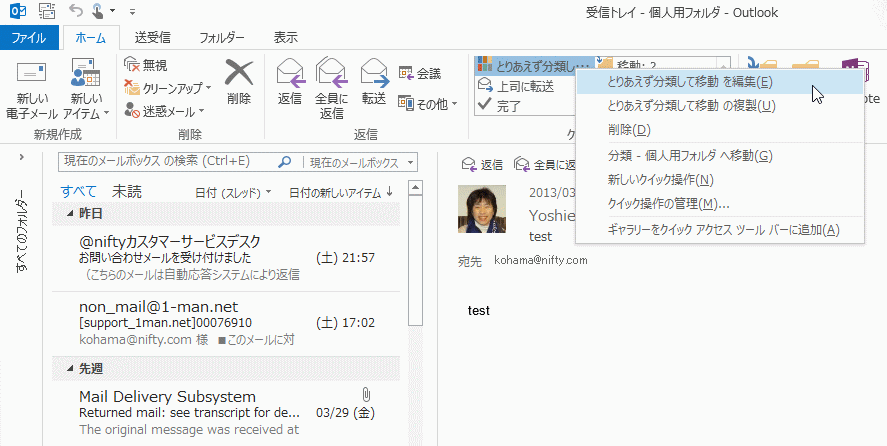Open the @niftyカスタマーサービスデスク message

(x=226, y=259)
